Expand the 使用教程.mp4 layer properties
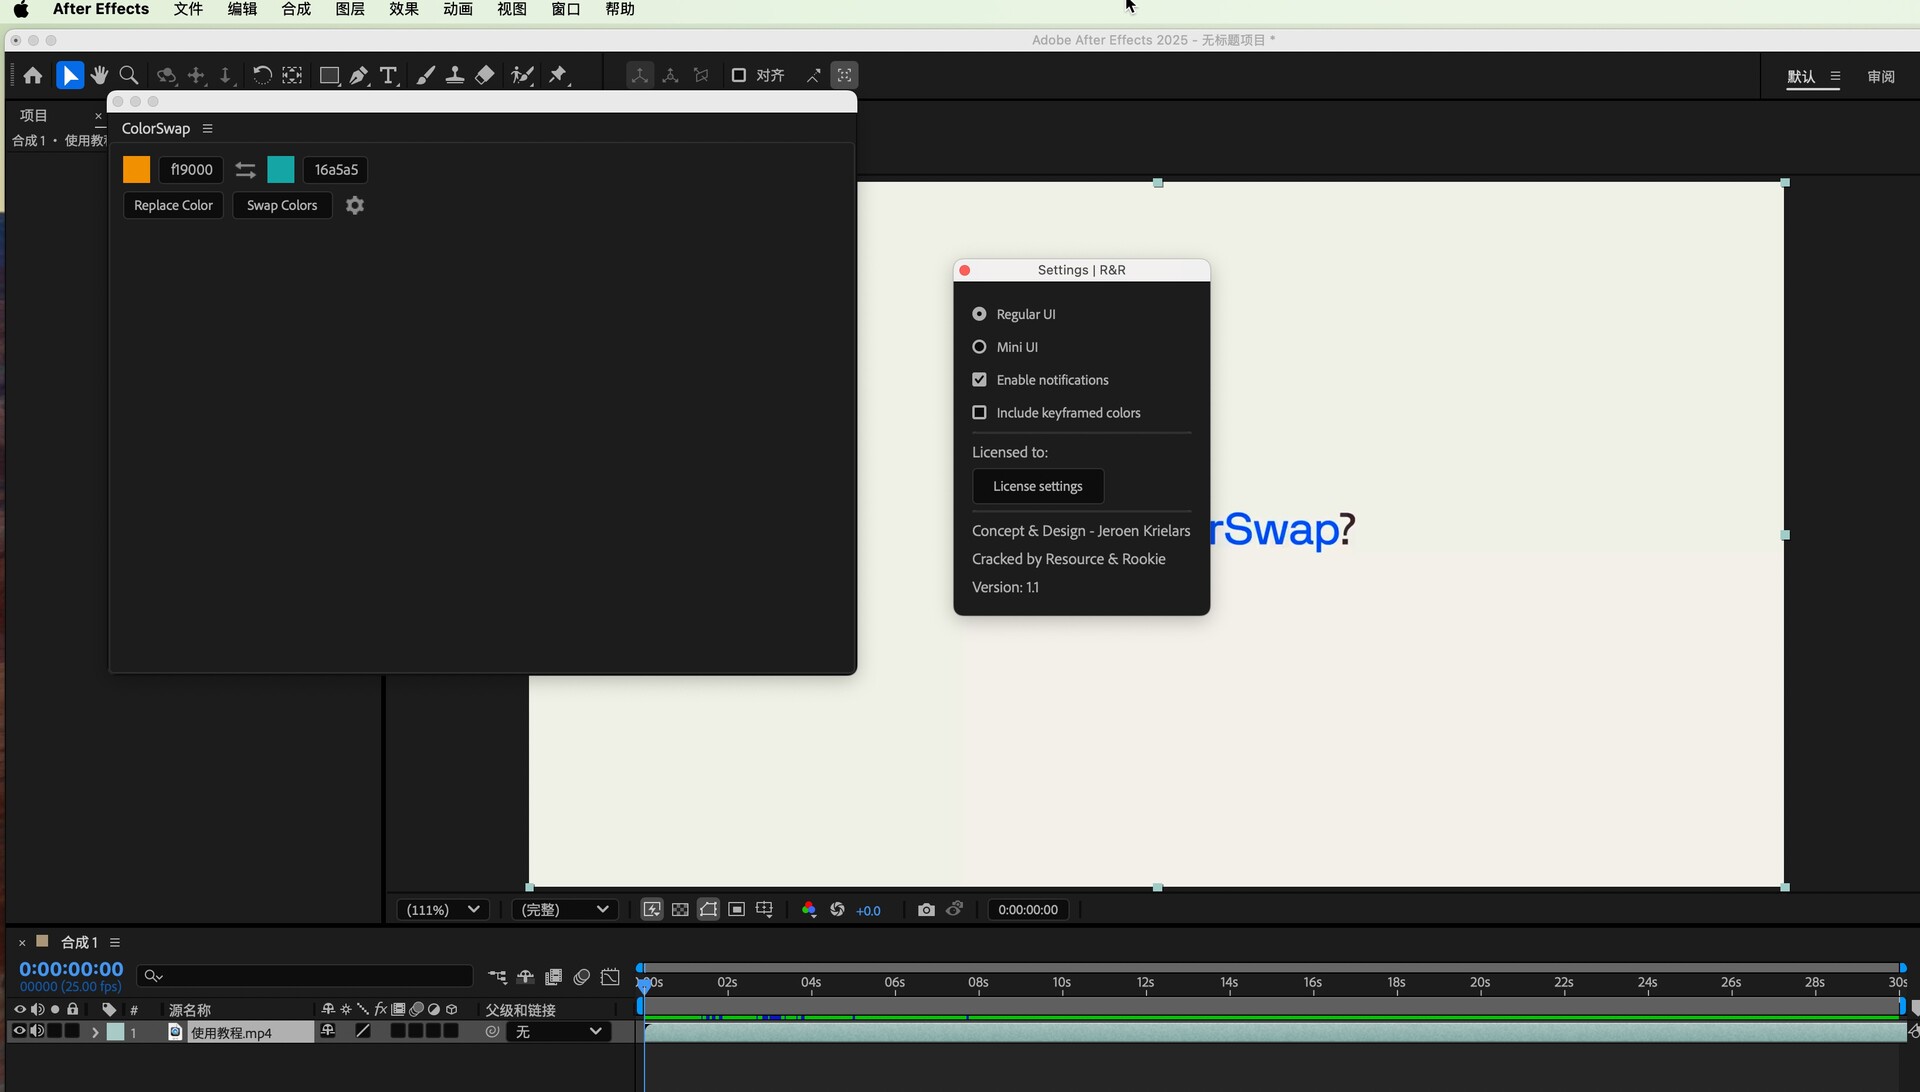 95,1032
